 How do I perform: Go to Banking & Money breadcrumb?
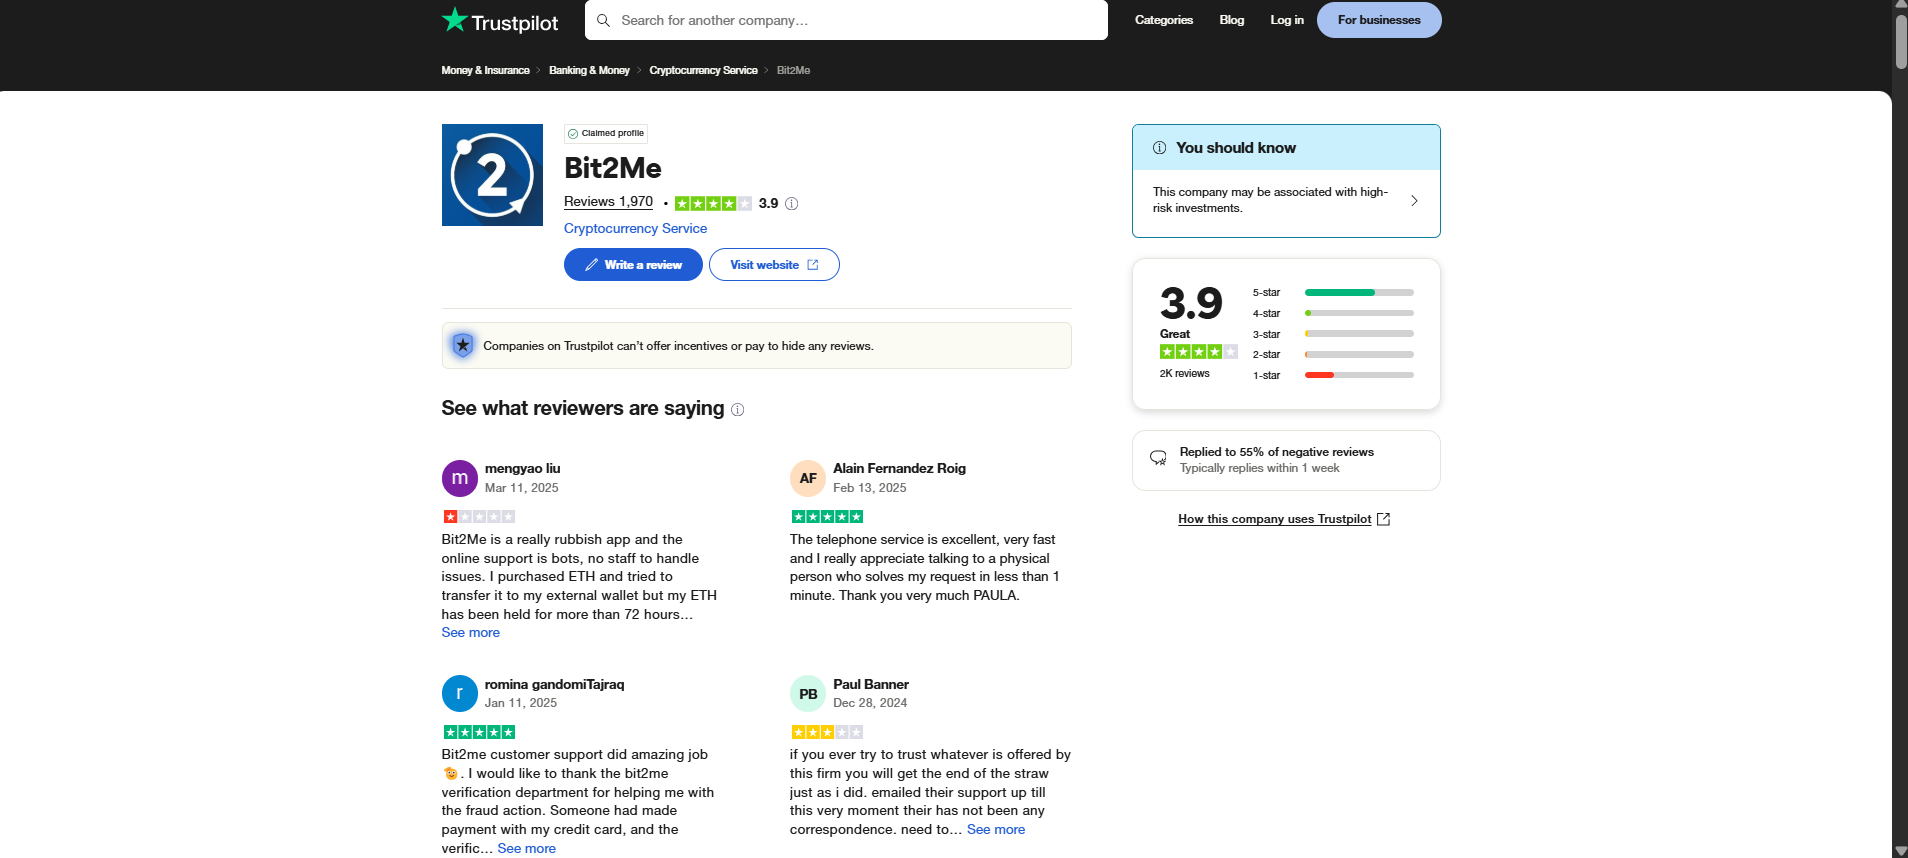(589, 70)
